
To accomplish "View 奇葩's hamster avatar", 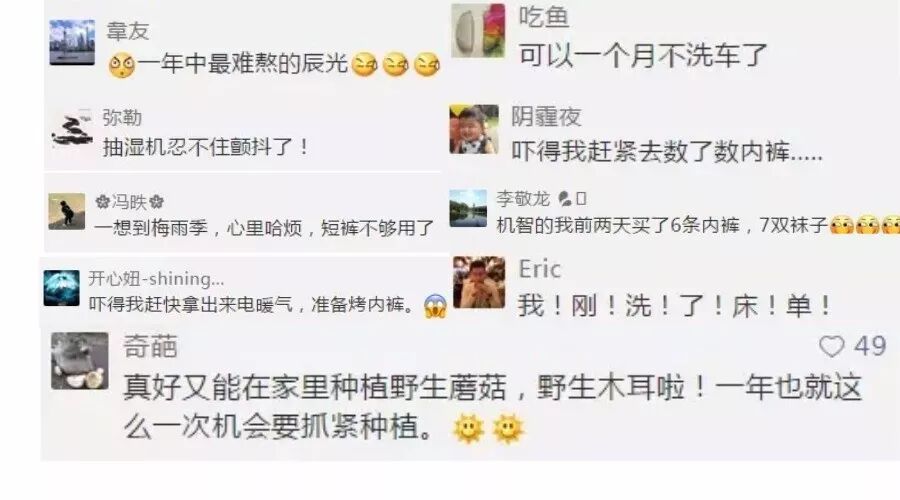I will 80,361.
